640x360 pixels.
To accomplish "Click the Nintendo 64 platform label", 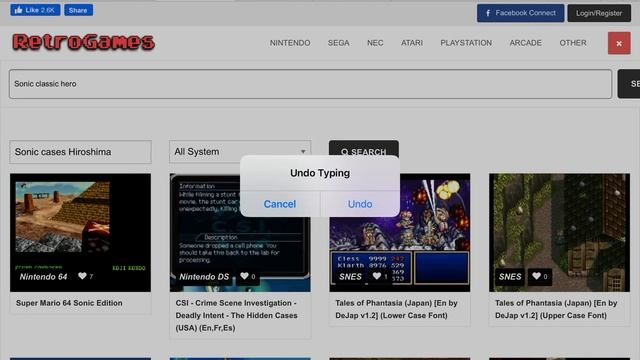I will (43, 276).
